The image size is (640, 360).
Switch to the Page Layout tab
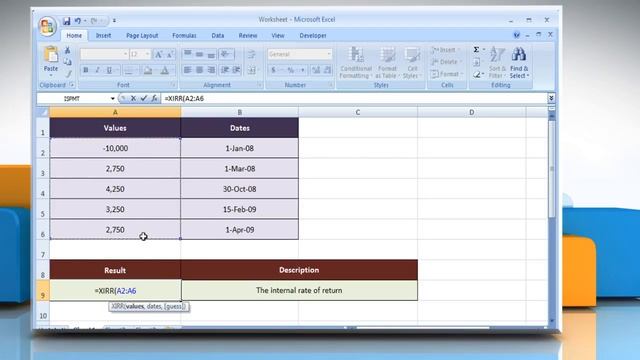142,36
